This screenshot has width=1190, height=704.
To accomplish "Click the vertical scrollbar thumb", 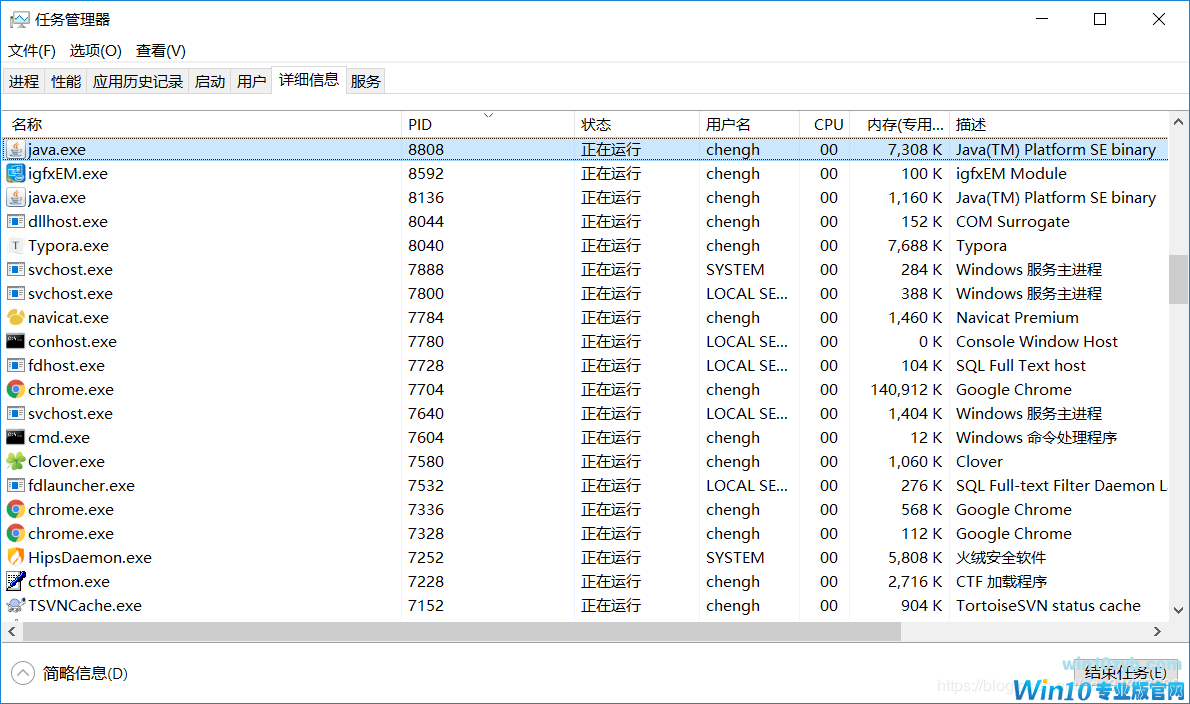I will tap(1178, 279).
